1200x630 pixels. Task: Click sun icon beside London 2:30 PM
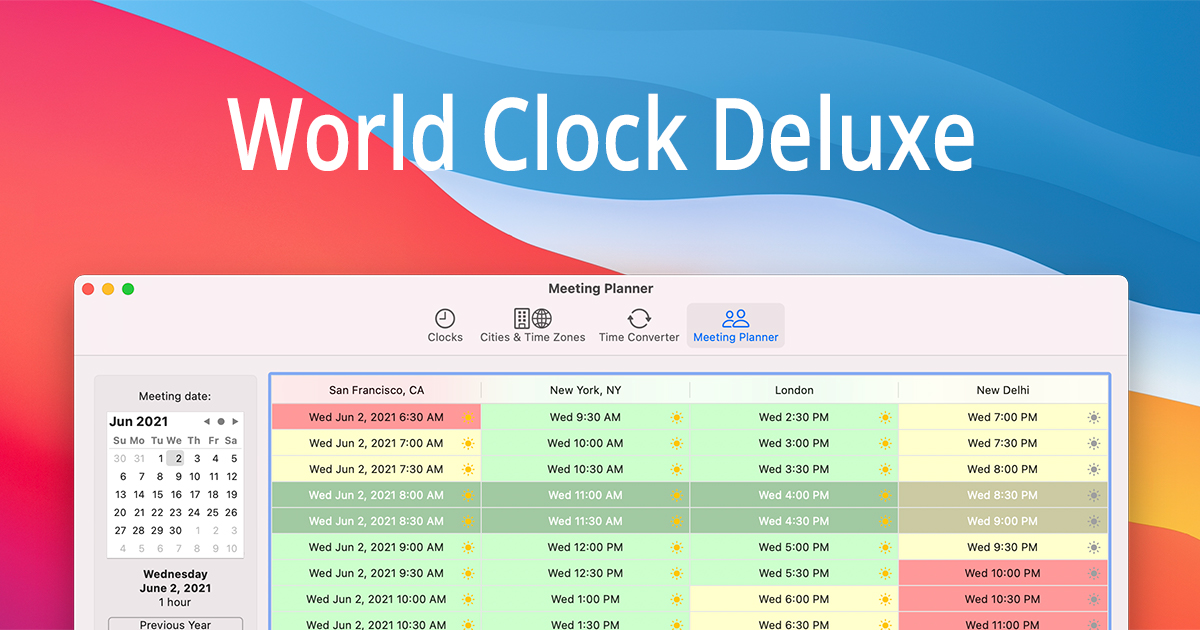tap(885, 417)
